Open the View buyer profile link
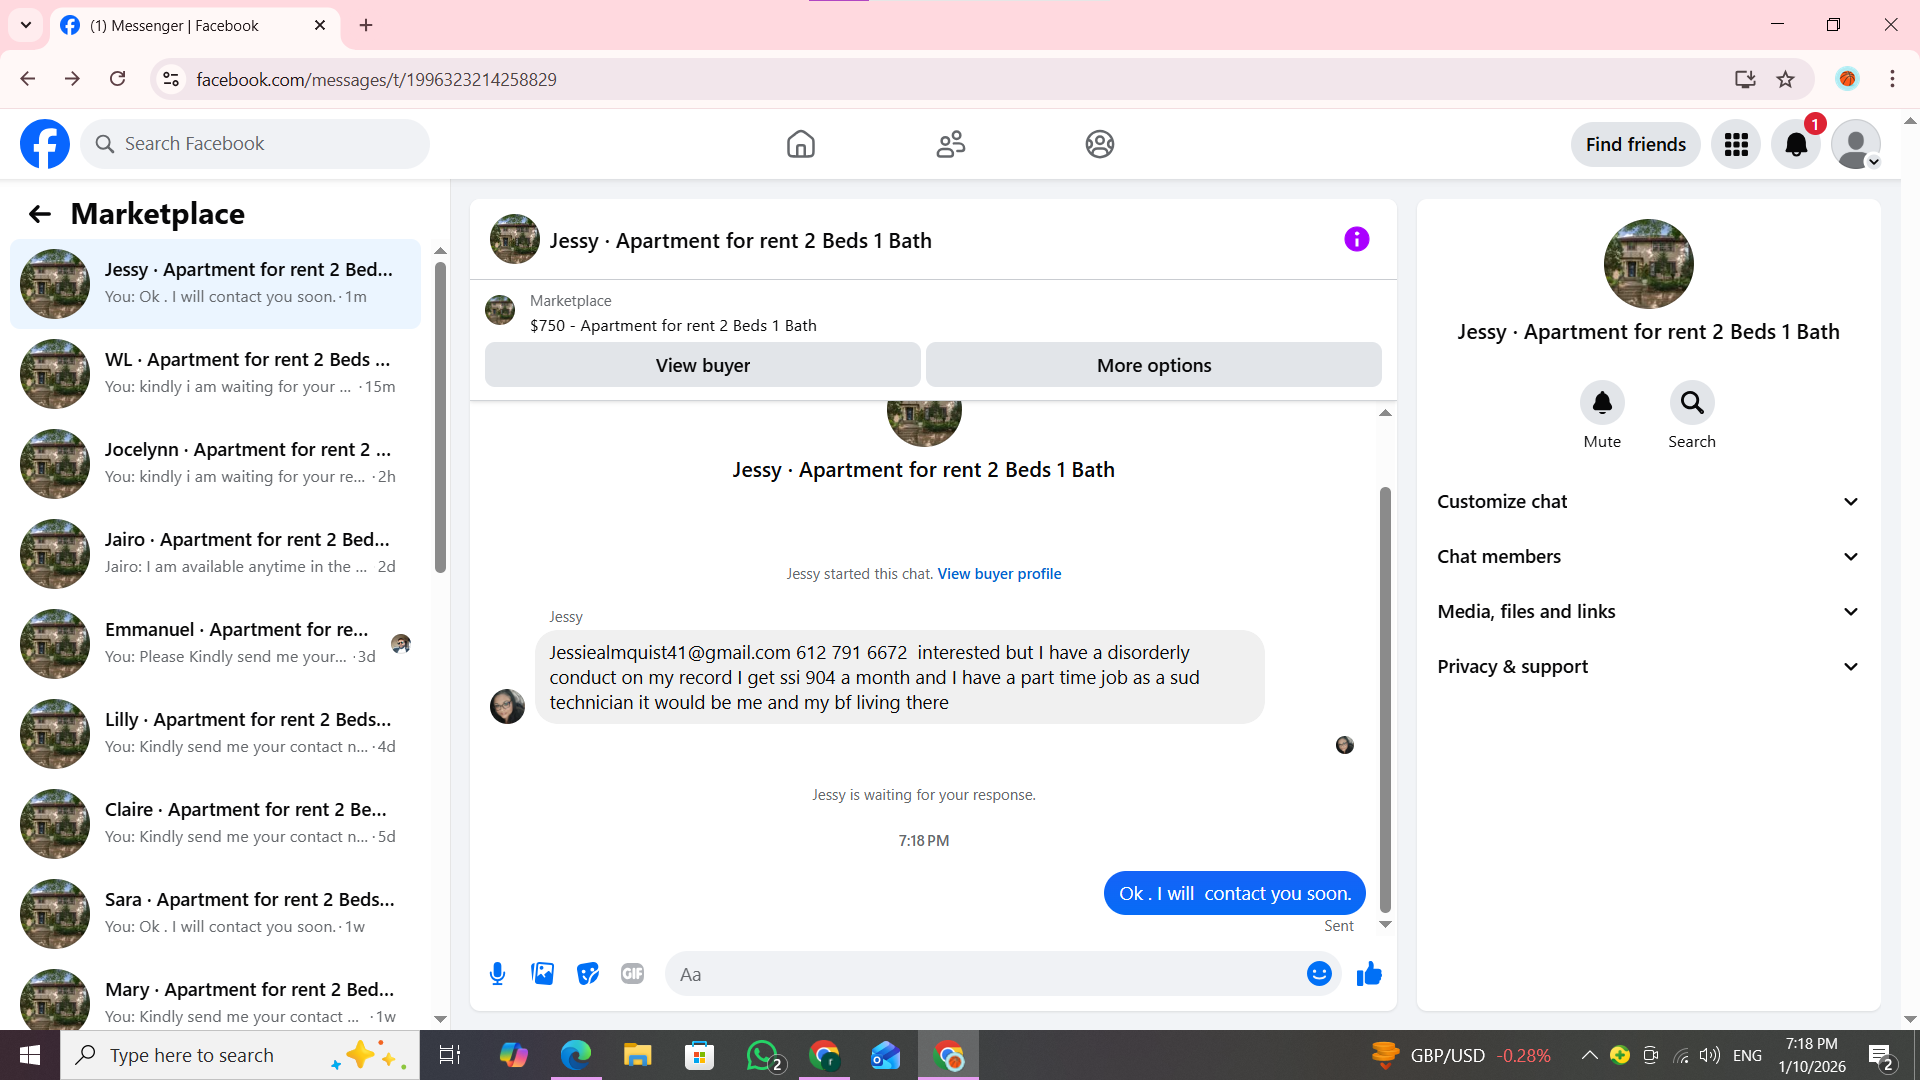1920x1080 pixels. coord(999,574)
